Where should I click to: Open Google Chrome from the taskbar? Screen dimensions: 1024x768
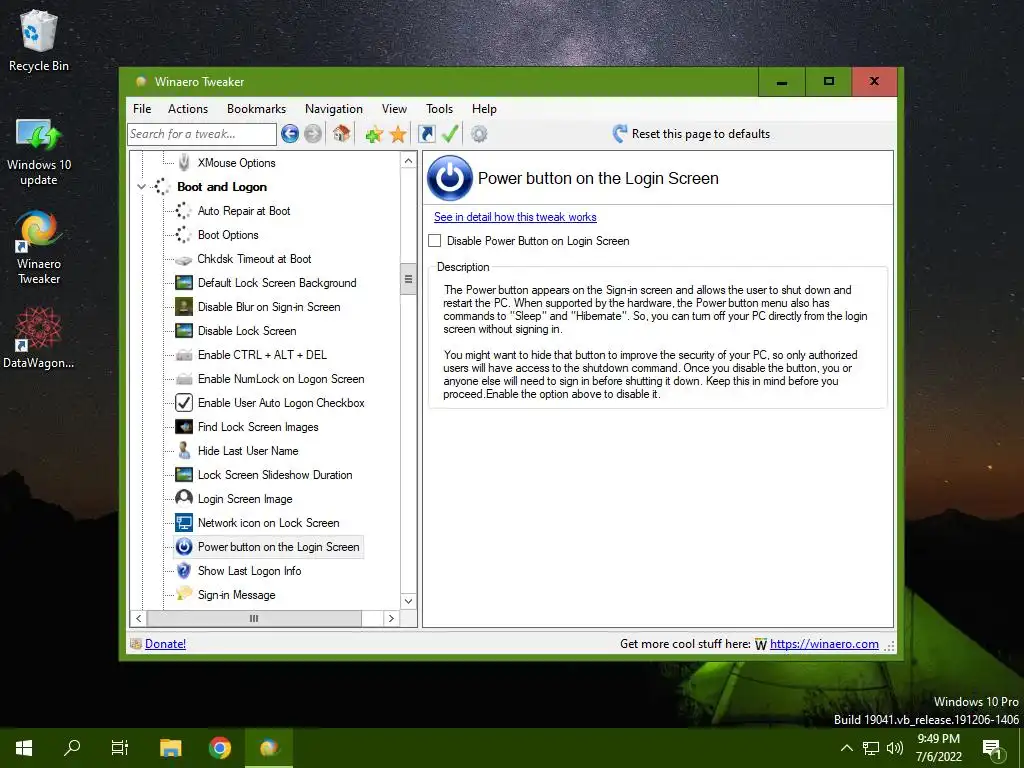pyautogui.click(x=220, y=747)
